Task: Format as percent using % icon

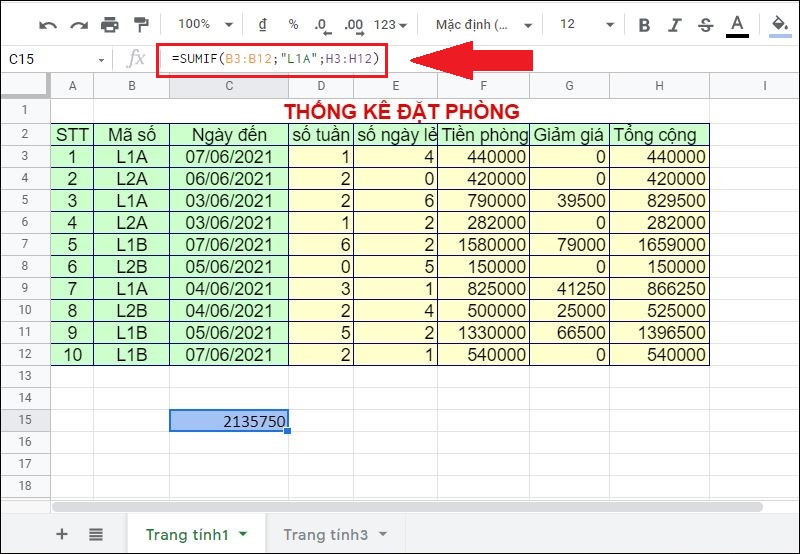Action: click(x=293, y=24)
